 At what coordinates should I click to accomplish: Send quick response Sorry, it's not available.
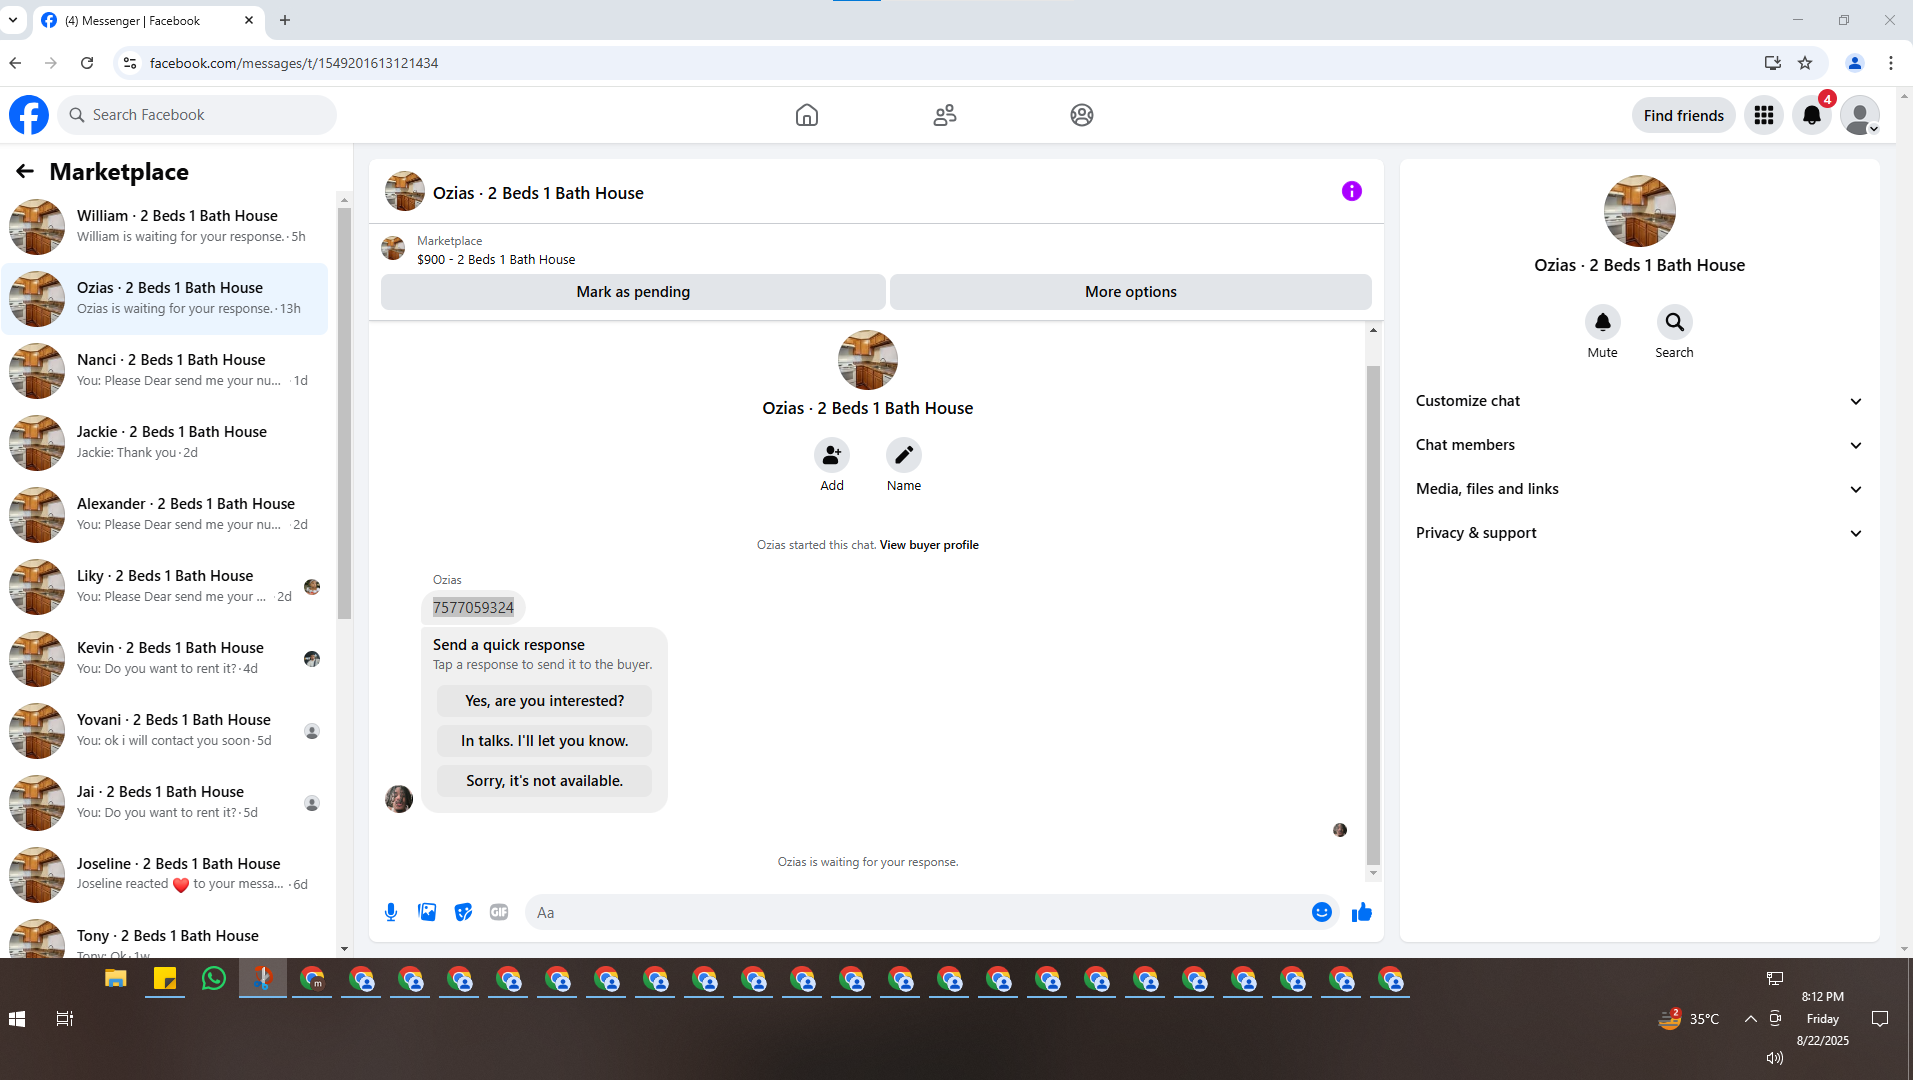click(544, 781)
